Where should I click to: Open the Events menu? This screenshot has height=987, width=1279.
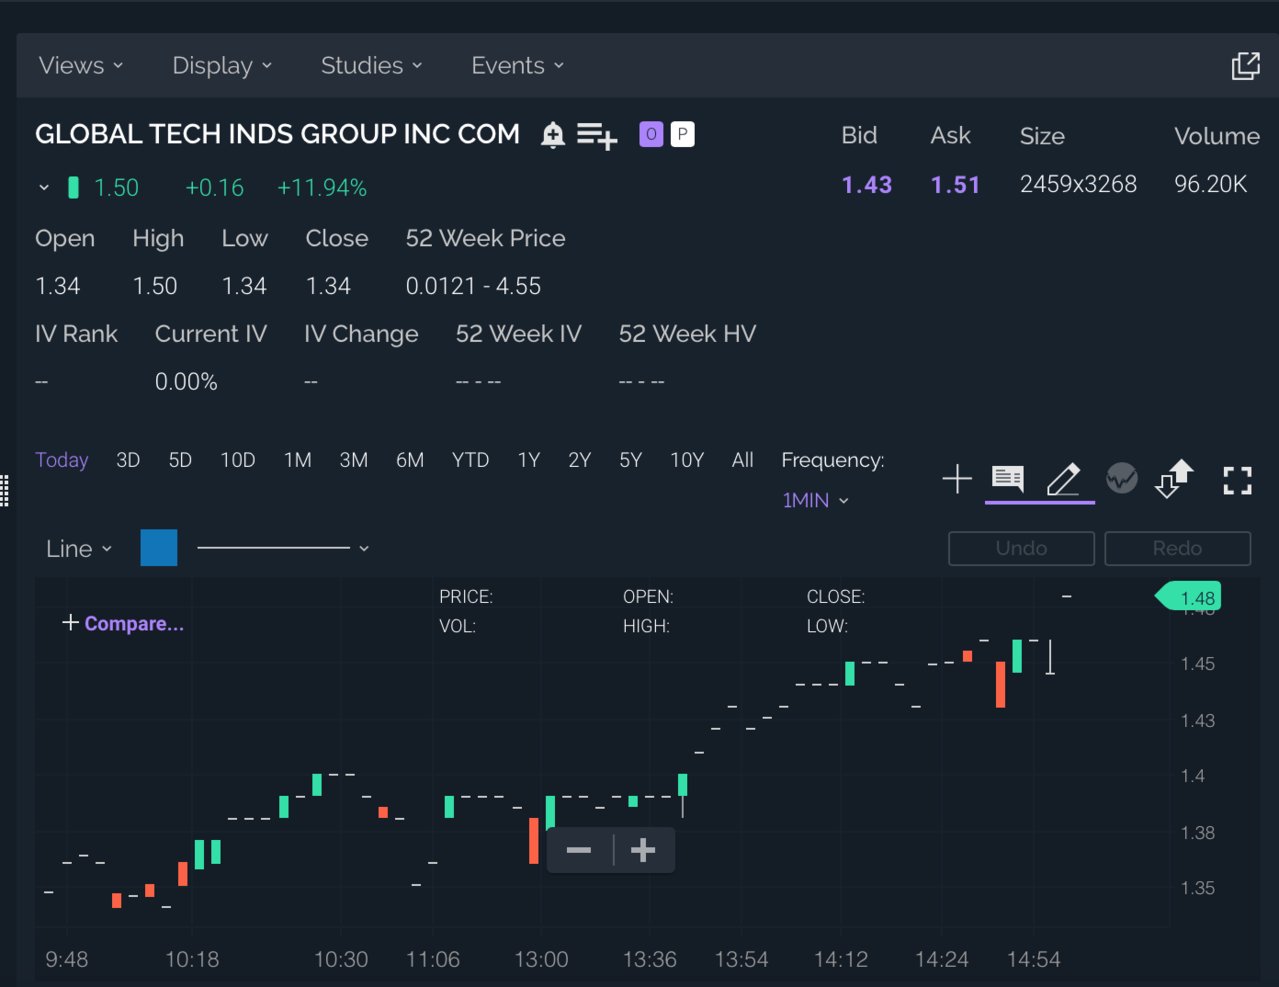pyautogui.click(x=518, y=66)
